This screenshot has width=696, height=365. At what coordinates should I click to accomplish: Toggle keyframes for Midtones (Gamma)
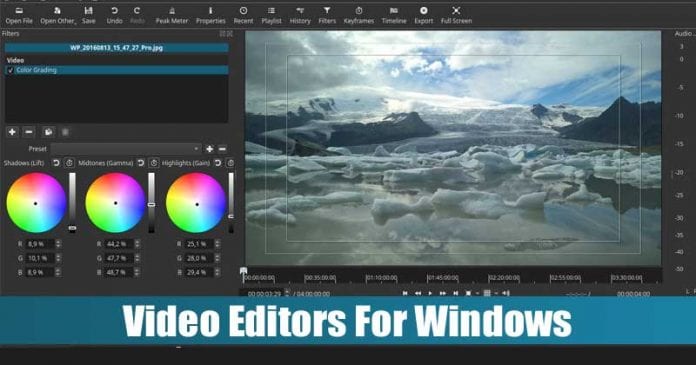click(x=154, y=163)
